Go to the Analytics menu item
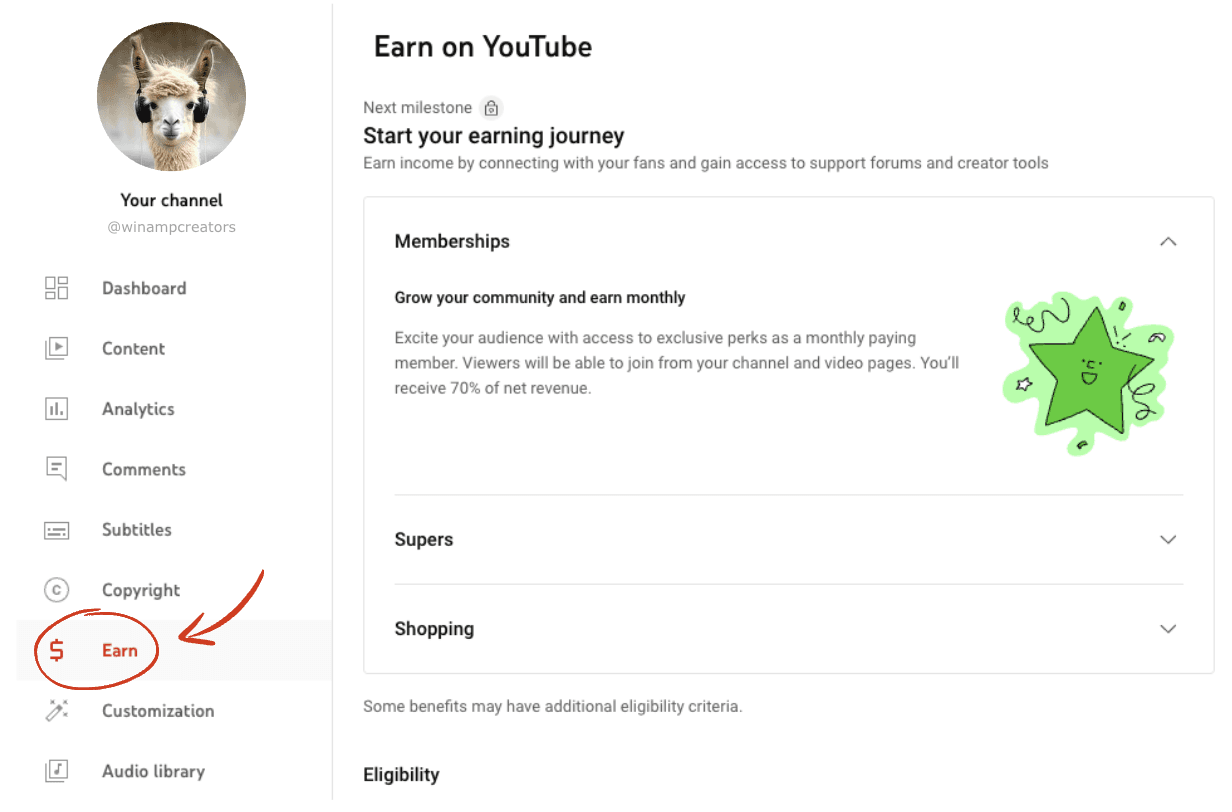1232x812 pixels. [138, 409]
